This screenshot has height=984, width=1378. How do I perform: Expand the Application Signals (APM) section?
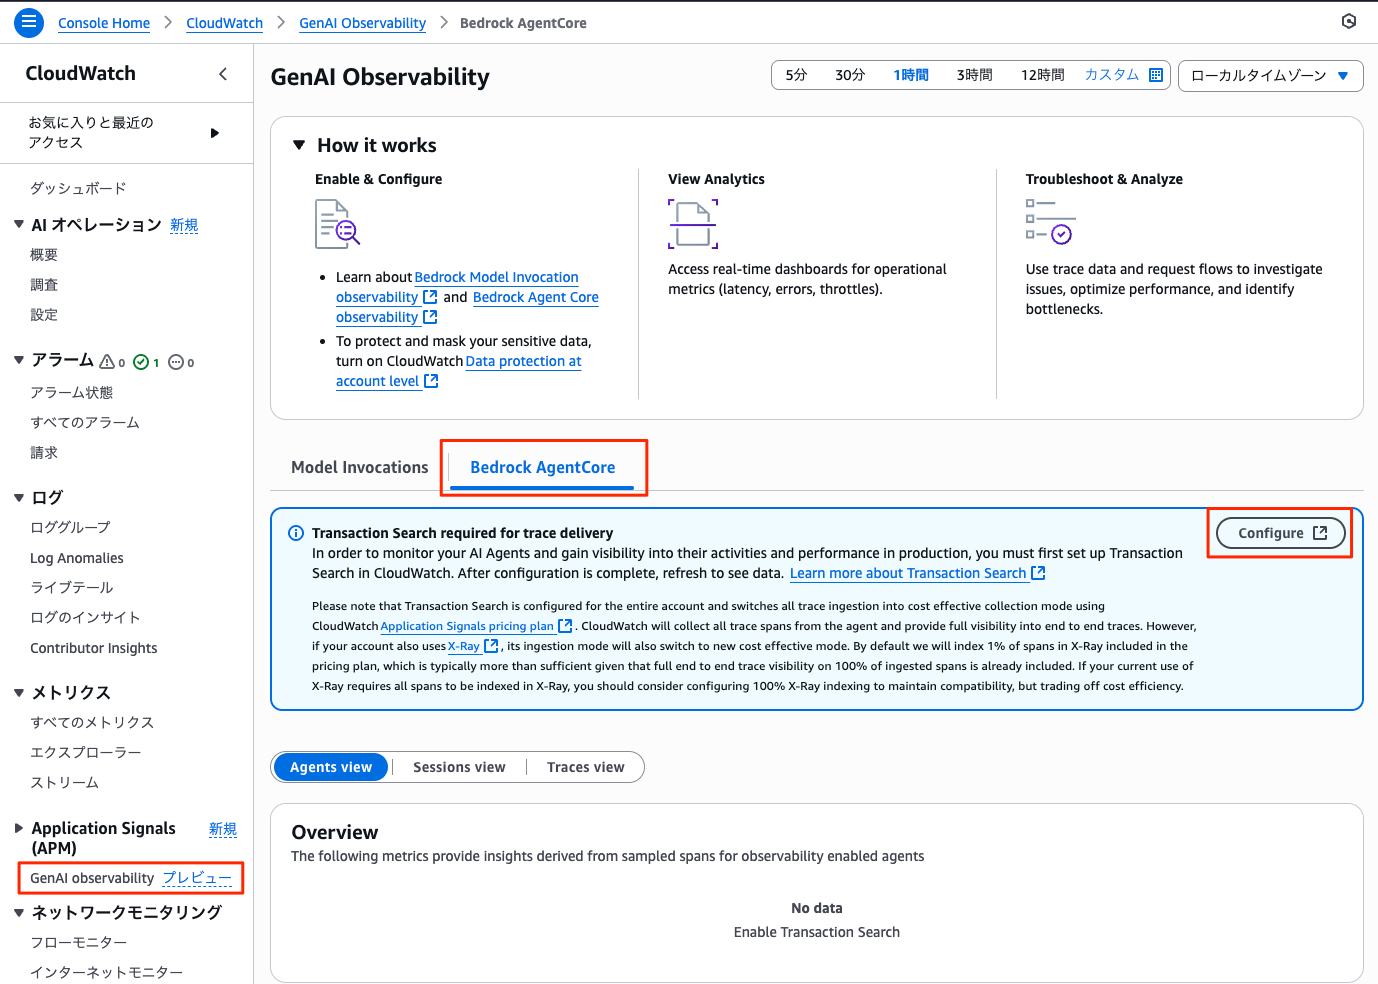point(19,828)
